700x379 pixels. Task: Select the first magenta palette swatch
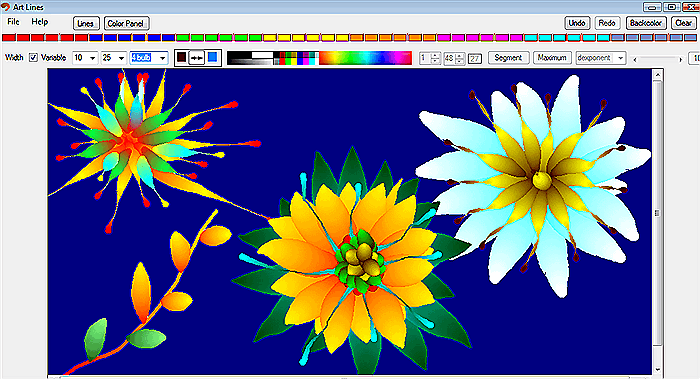pos(444,38)
